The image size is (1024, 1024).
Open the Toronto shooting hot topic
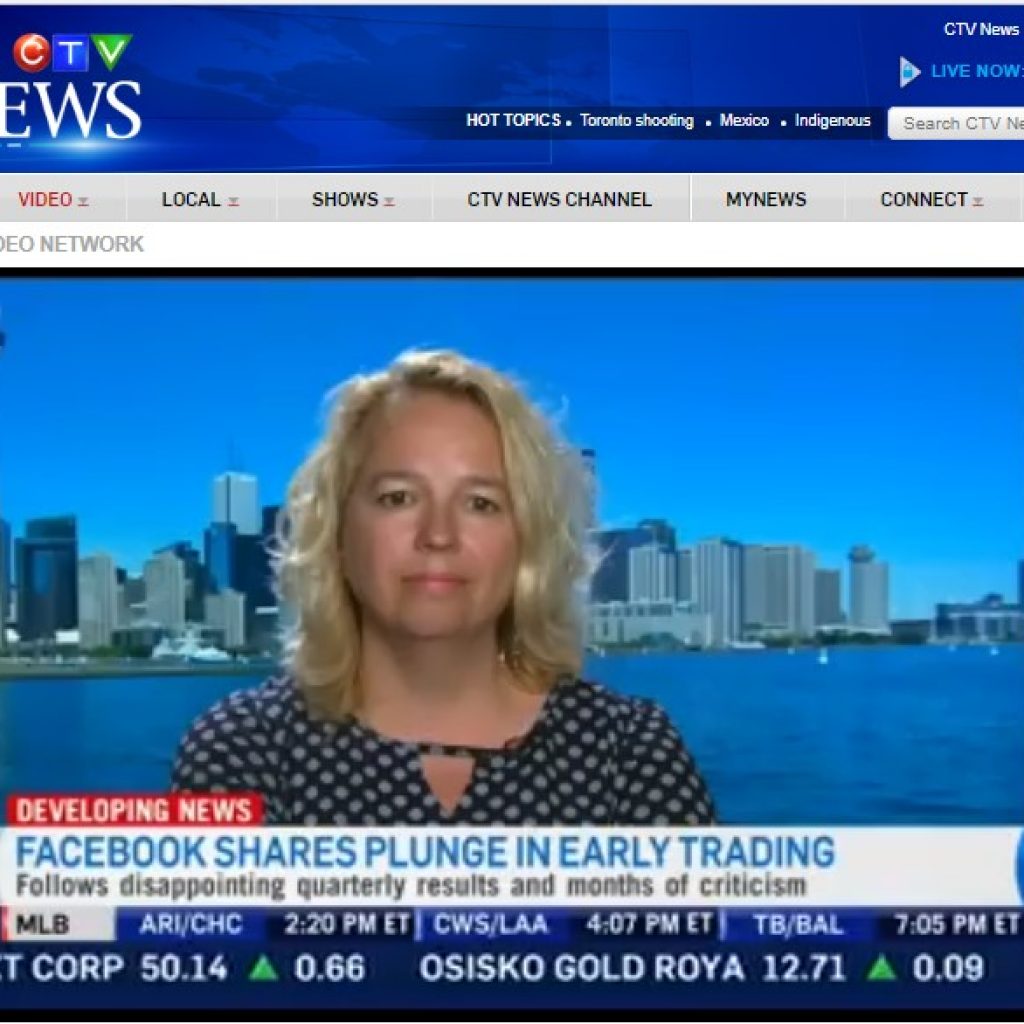tap(637, 121)
